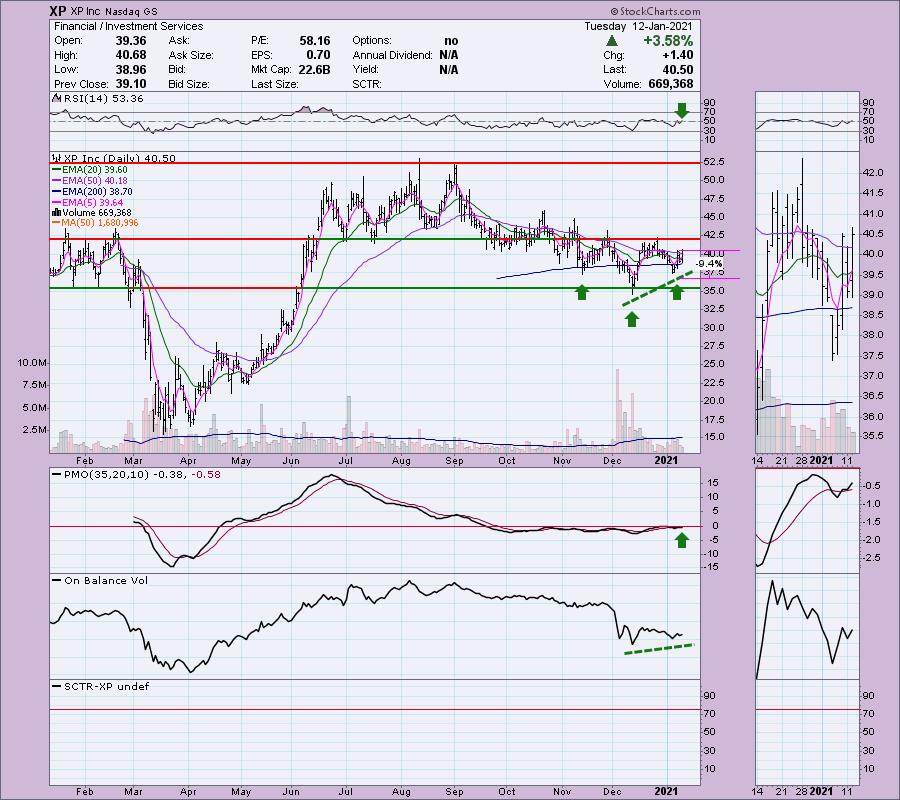Click the volume bars icon in the legend
900x800 pixels.
click(x=56, y=213)
